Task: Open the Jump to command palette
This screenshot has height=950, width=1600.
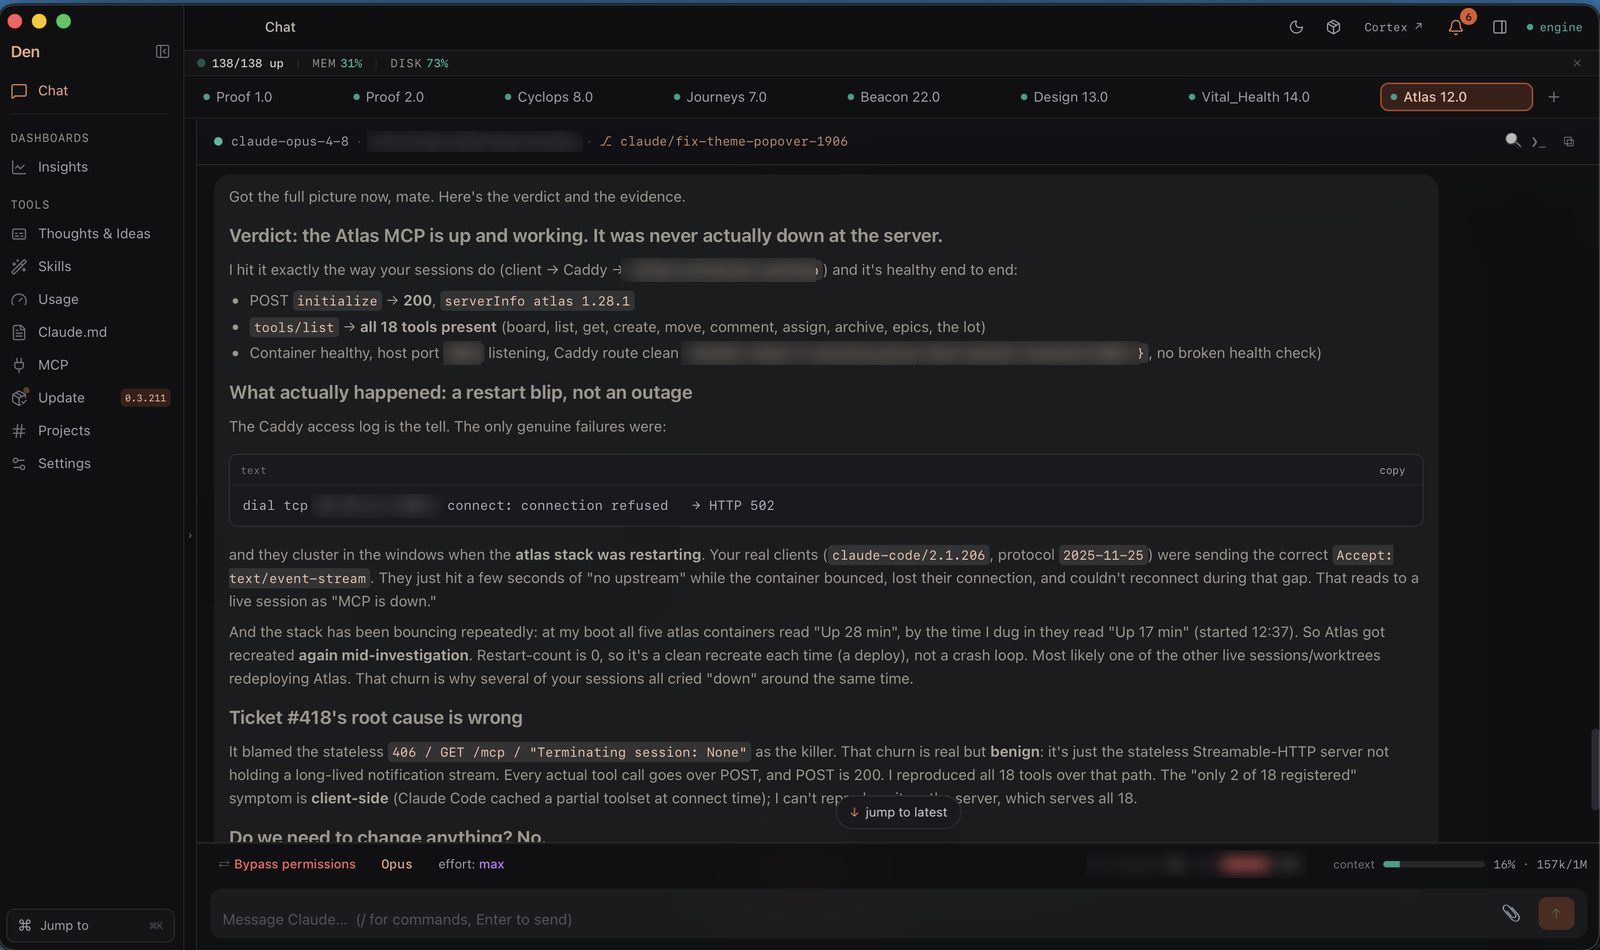Action: click(x=90, y=926)
